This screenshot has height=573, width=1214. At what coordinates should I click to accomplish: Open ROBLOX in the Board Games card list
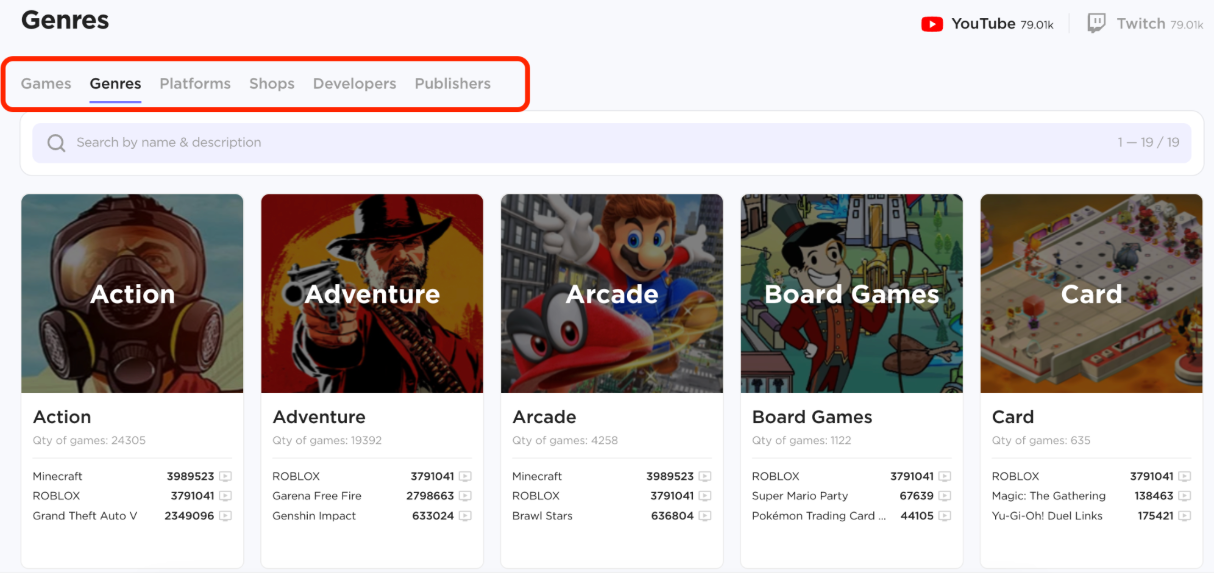pyautogui.click(x=776, y=477)
